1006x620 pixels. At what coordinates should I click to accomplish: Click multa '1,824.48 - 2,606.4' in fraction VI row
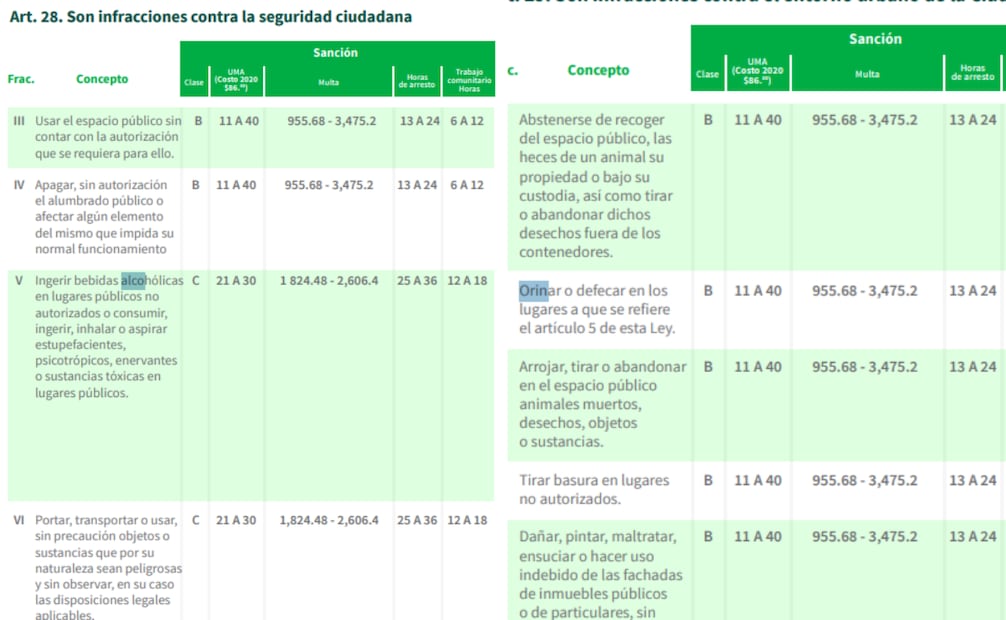pyautogui.click(x=329, y=520)
